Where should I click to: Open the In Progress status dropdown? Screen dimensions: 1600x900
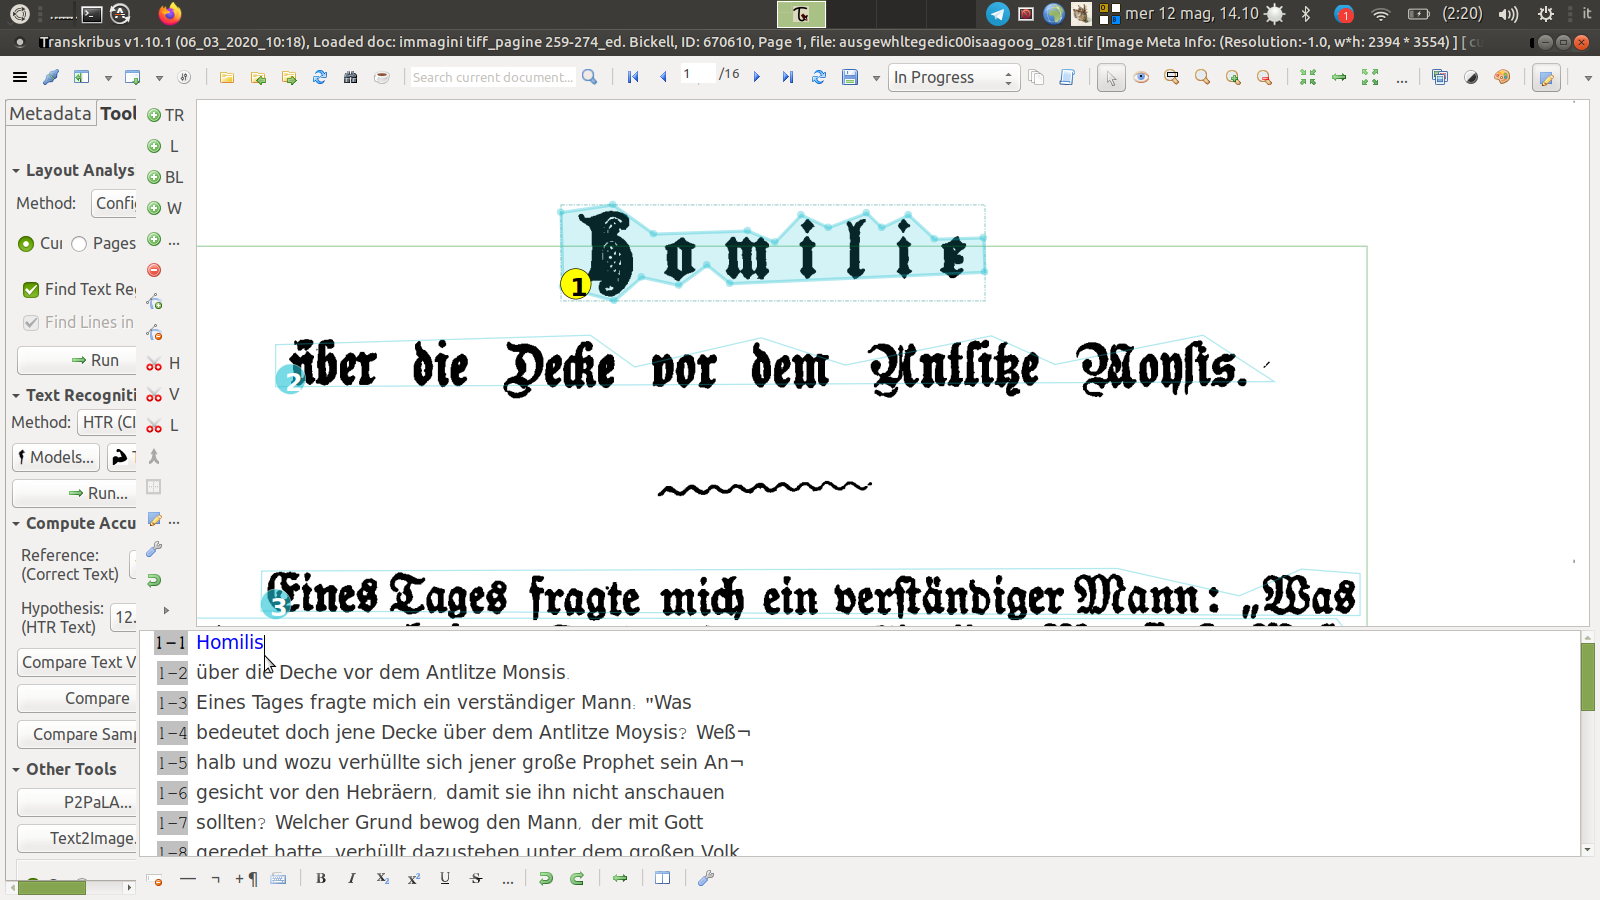[x=954, y=77]
